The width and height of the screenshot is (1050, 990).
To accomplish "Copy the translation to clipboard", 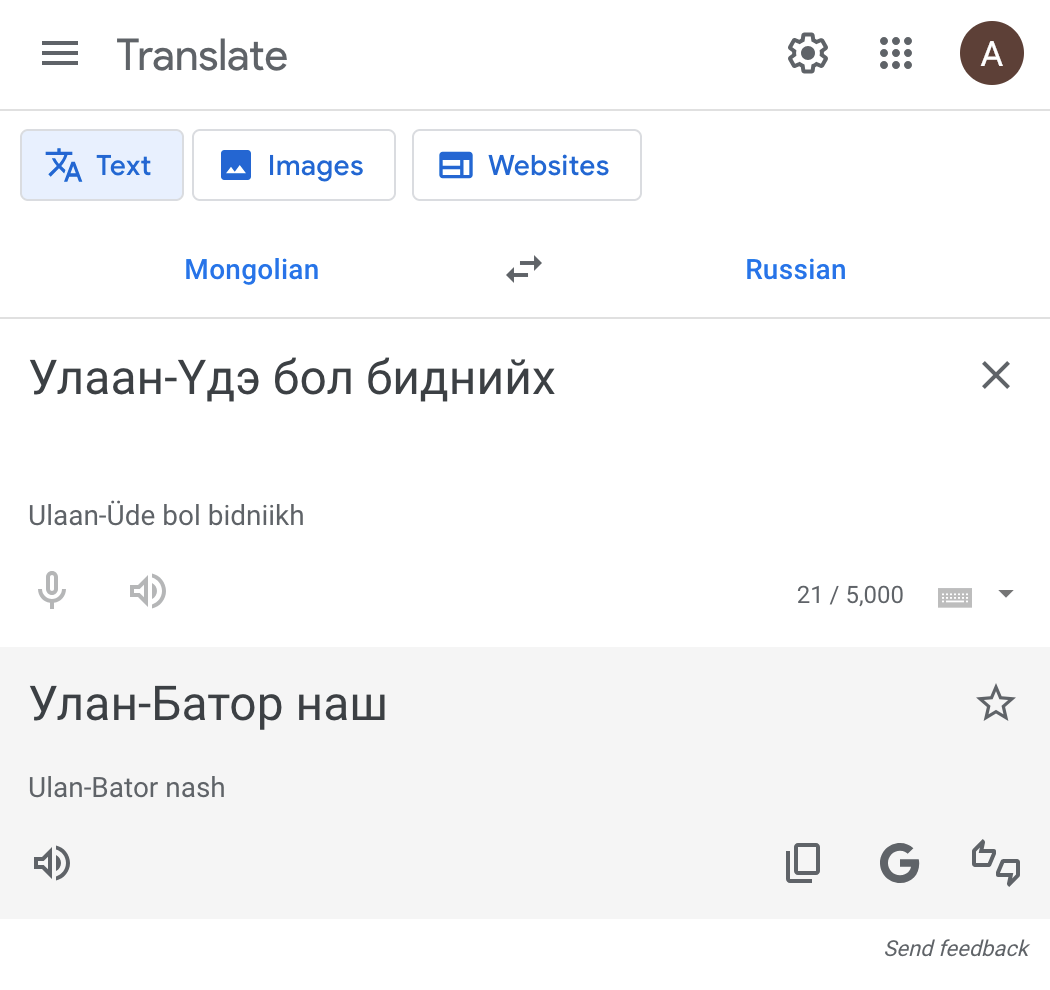I will 803,863.
